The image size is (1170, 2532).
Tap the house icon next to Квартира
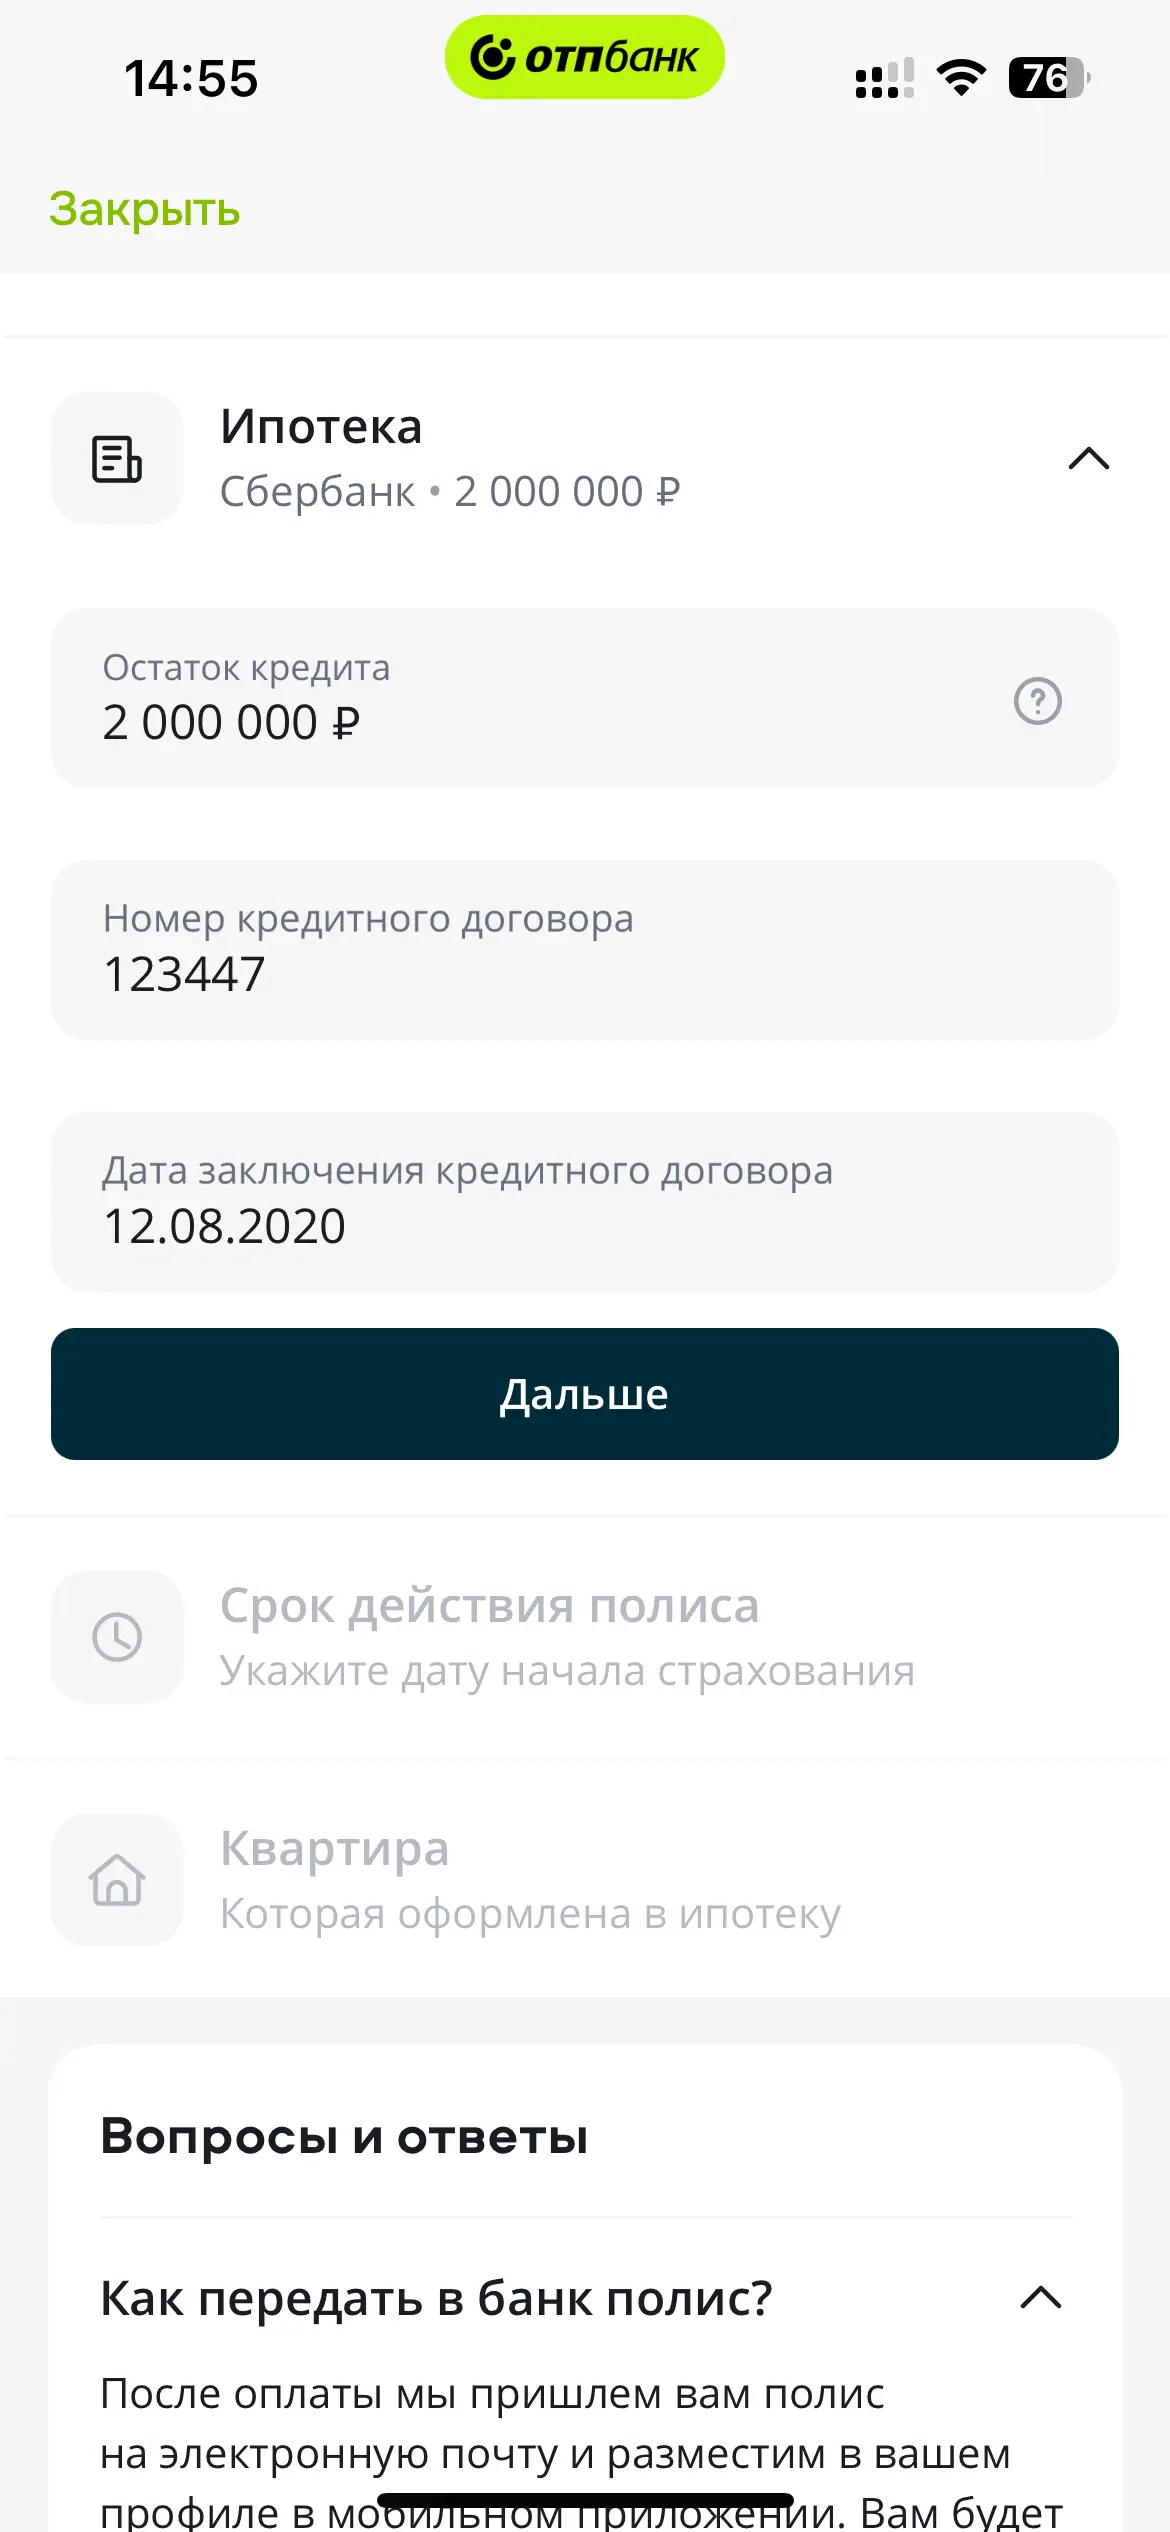click(x=117, y=1880)
